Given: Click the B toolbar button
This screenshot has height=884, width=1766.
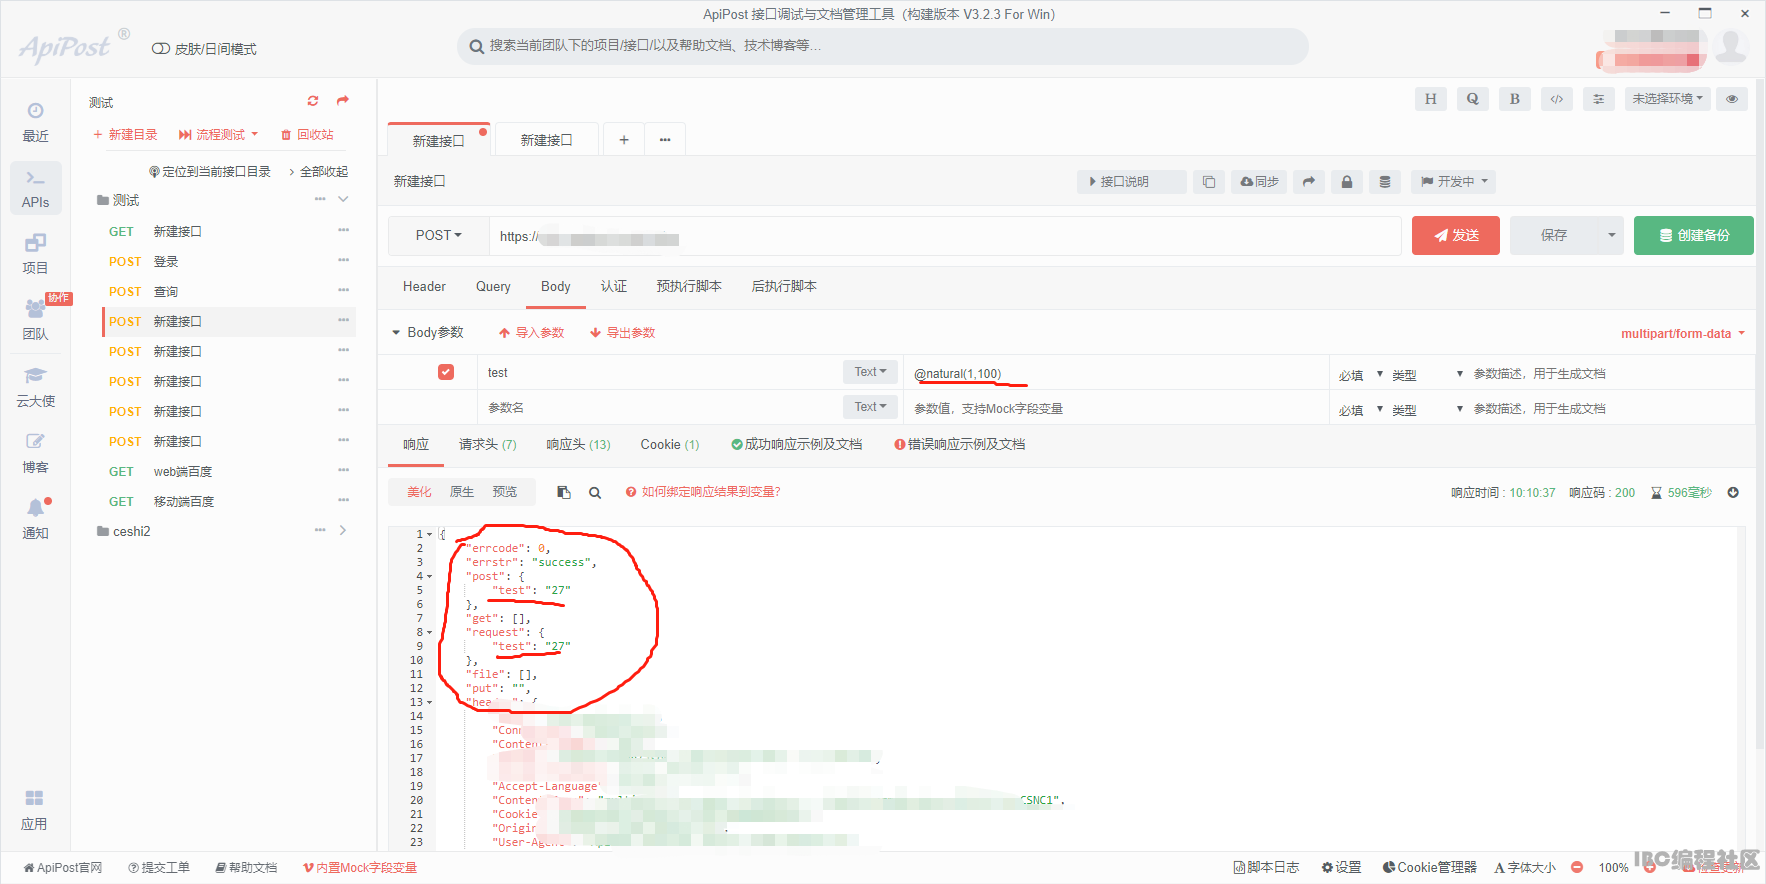Looking at the screenshot, I should 1515,99.
